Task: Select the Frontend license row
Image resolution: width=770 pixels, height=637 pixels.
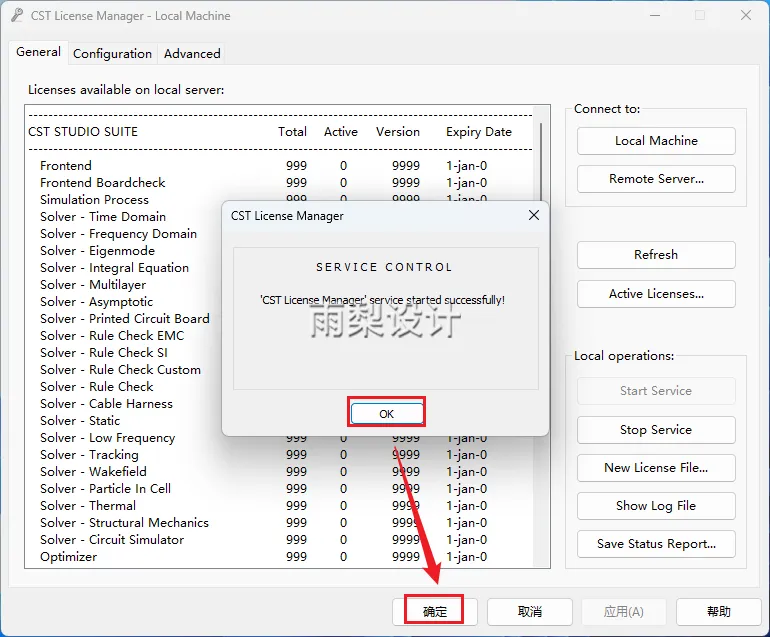Action: click(x=263, y=166)
